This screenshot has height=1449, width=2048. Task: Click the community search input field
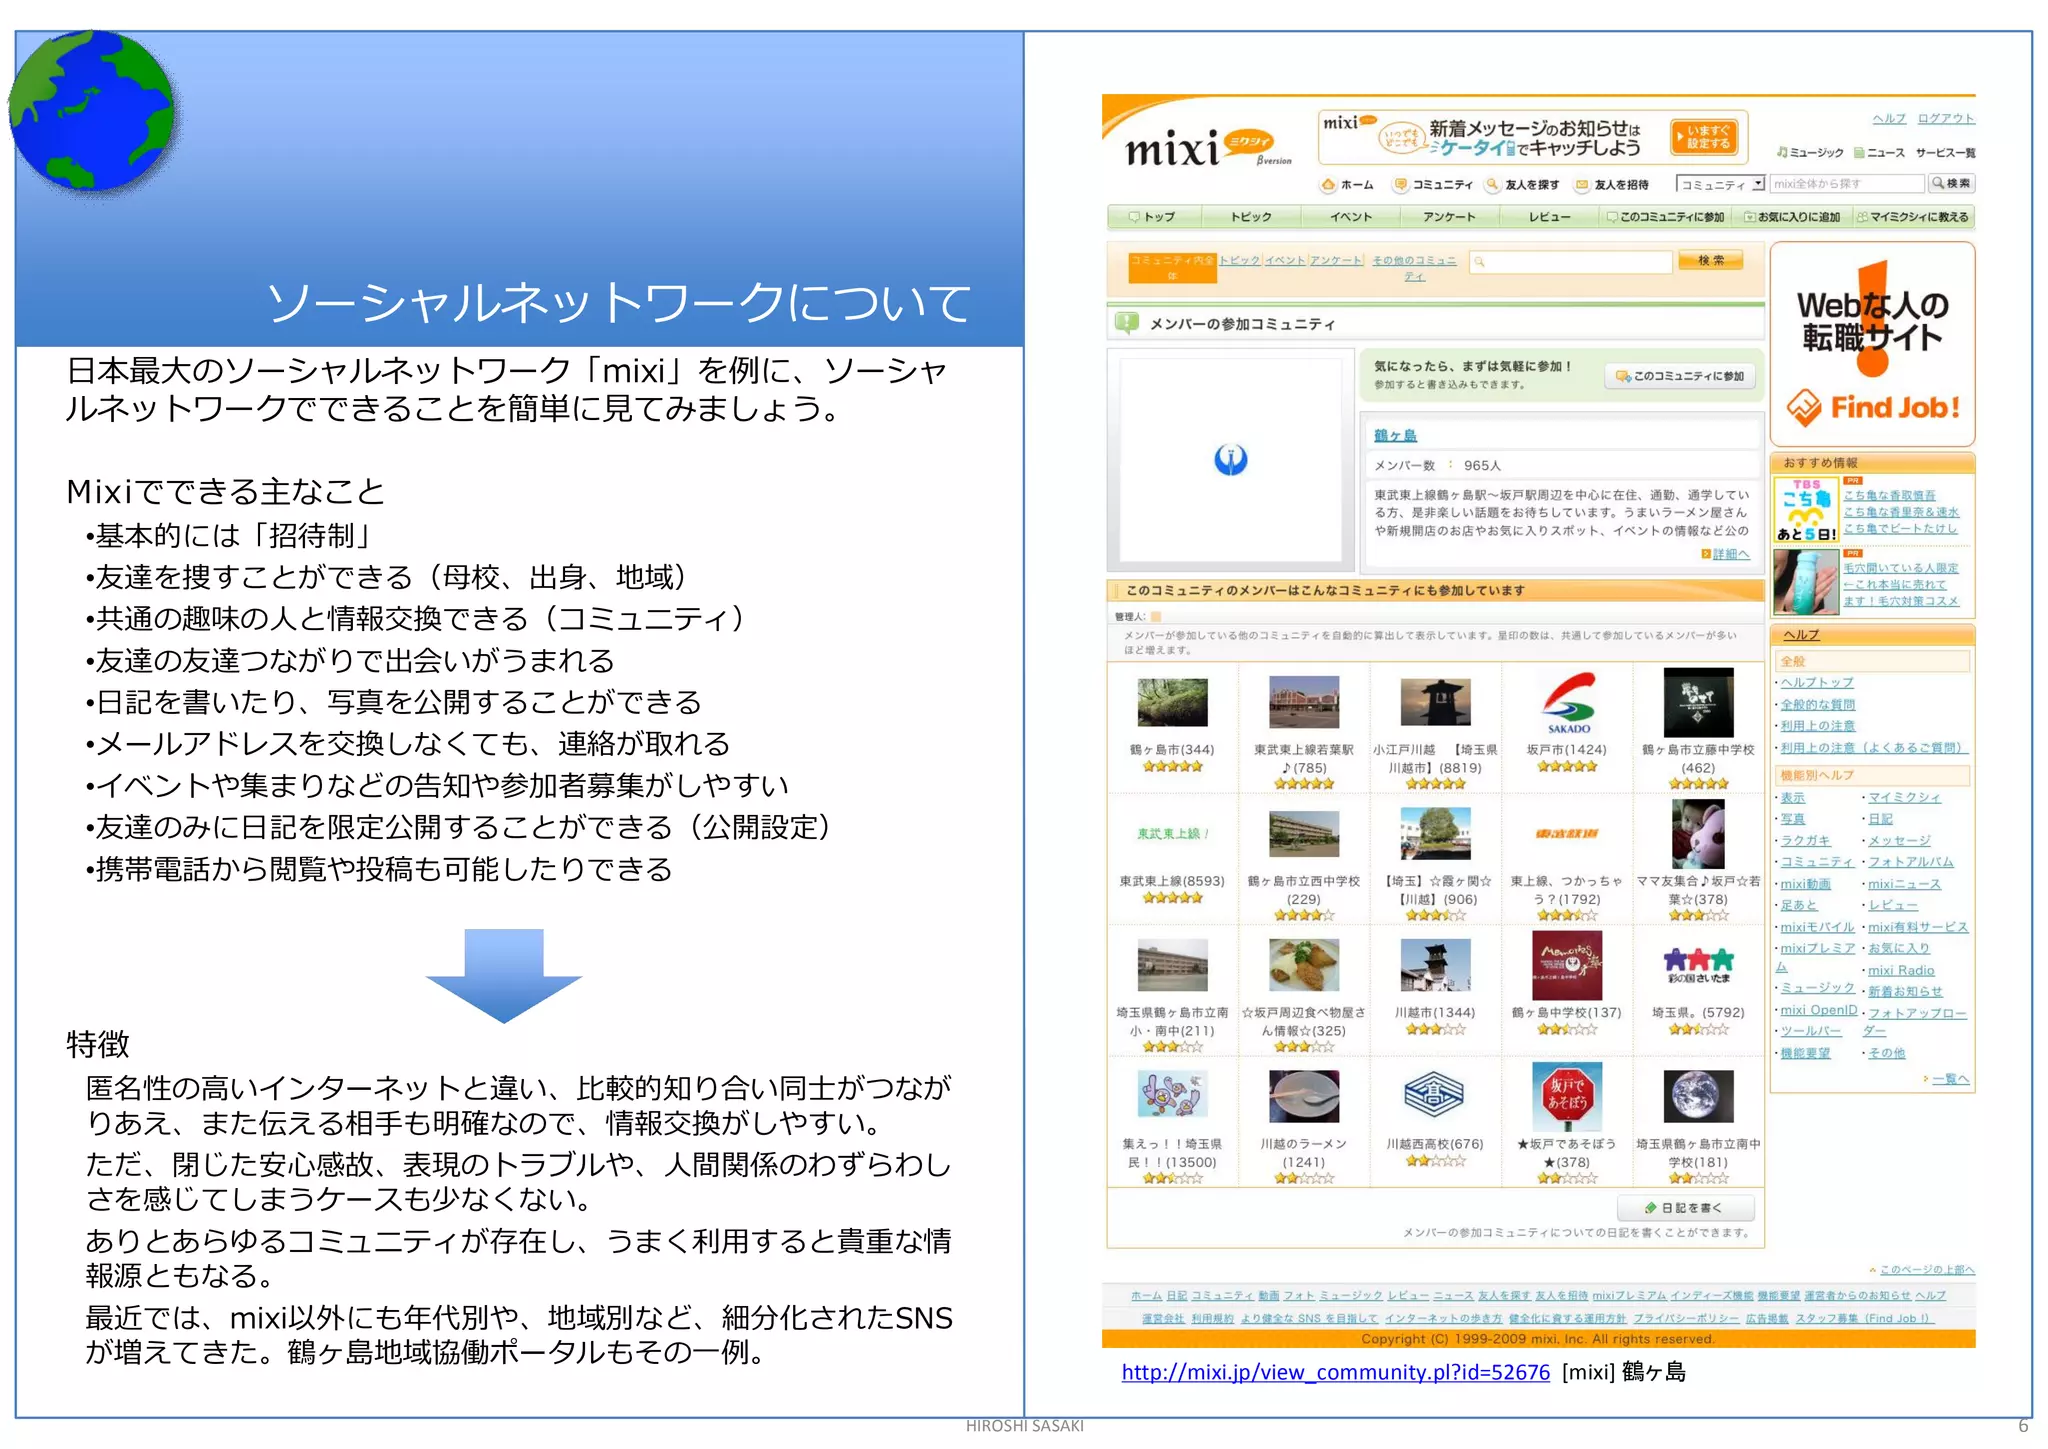pos(1570,262)
